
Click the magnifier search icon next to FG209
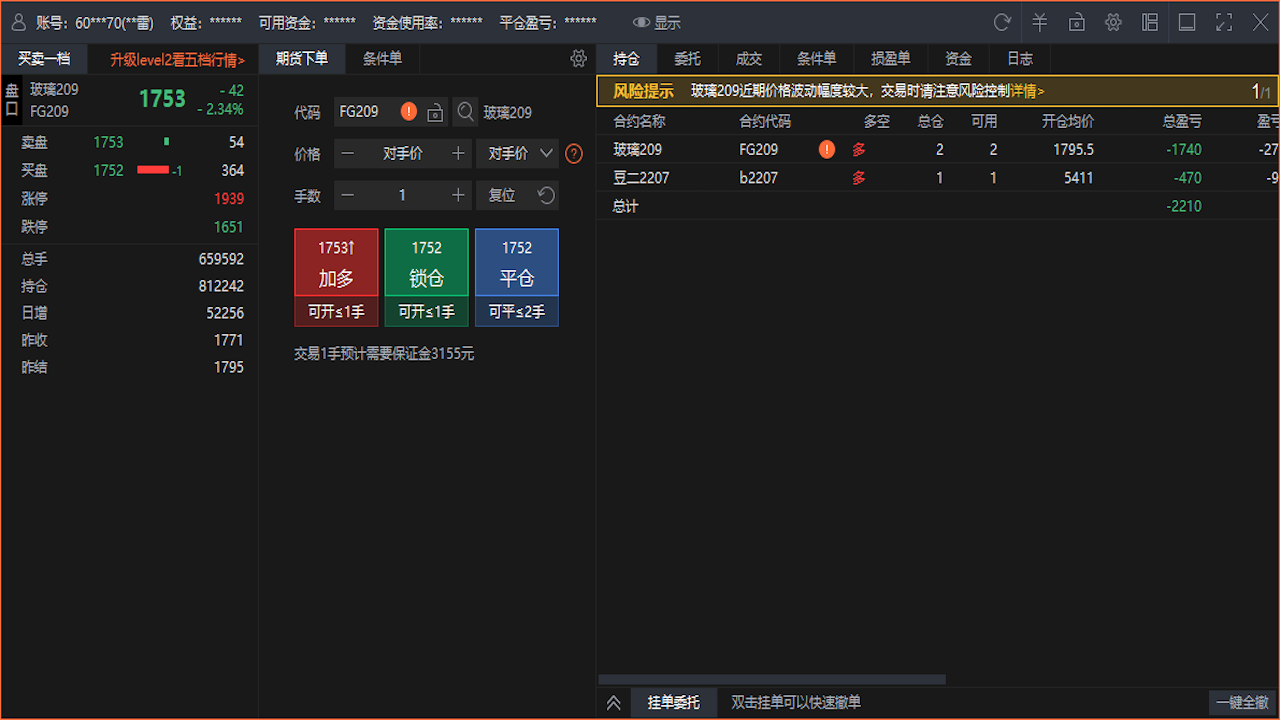coord(466,112)
